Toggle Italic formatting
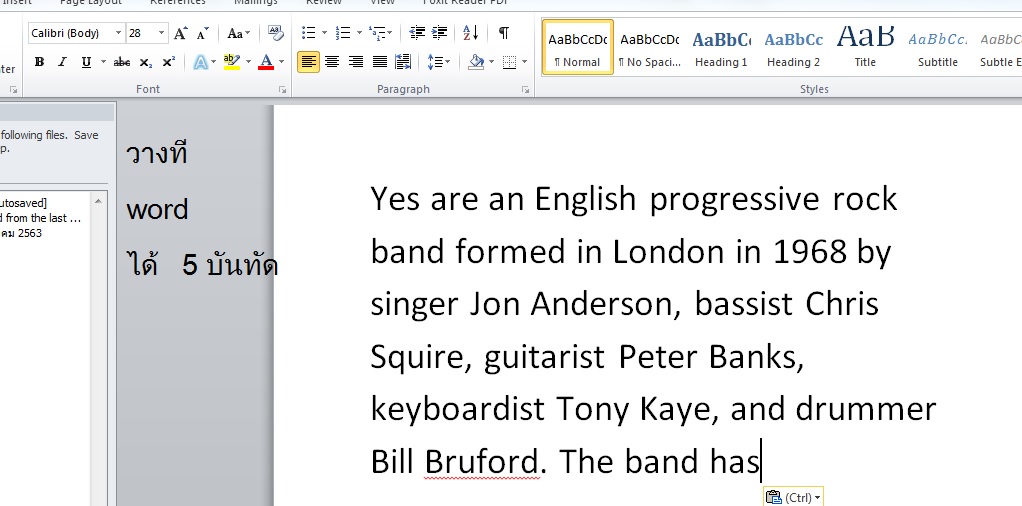This screenshot has height=506, width=1022. tap(63, 62)
